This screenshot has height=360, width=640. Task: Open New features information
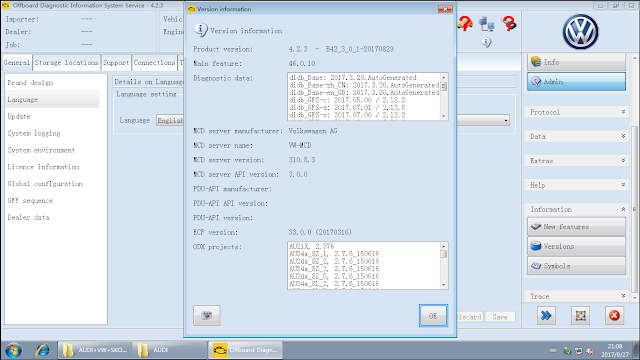click(576, 227)
